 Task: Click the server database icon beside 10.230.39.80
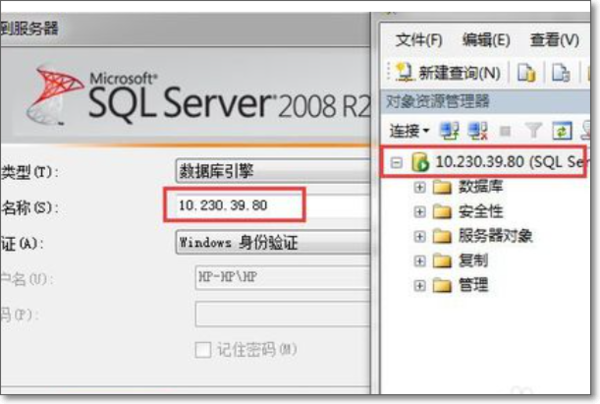420,162
